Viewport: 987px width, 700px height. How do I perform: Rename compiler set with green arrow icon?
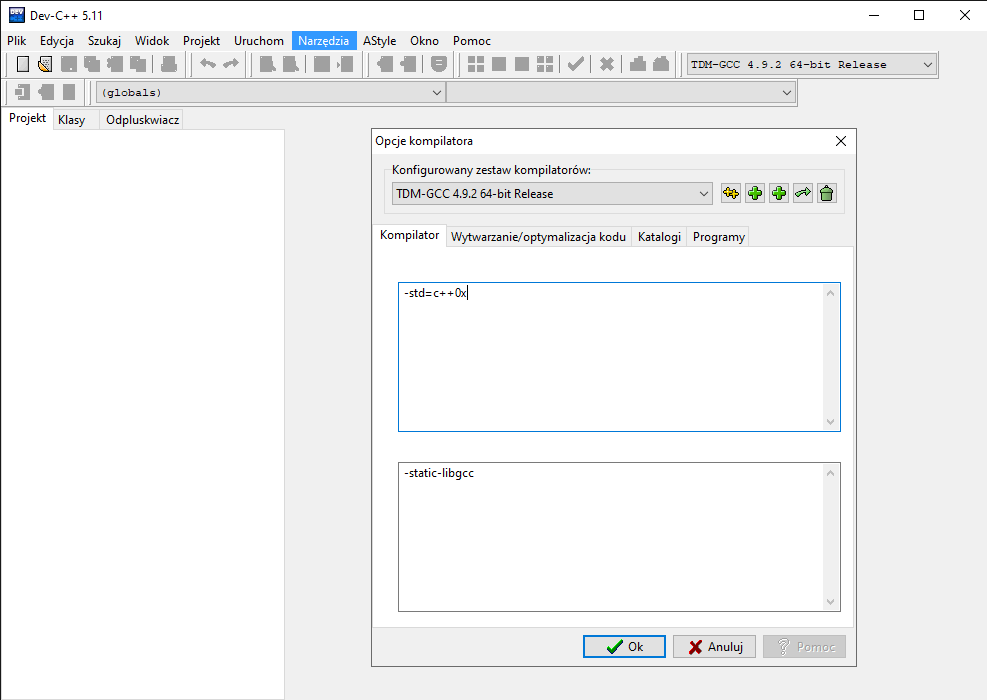(x=803, y=193)
